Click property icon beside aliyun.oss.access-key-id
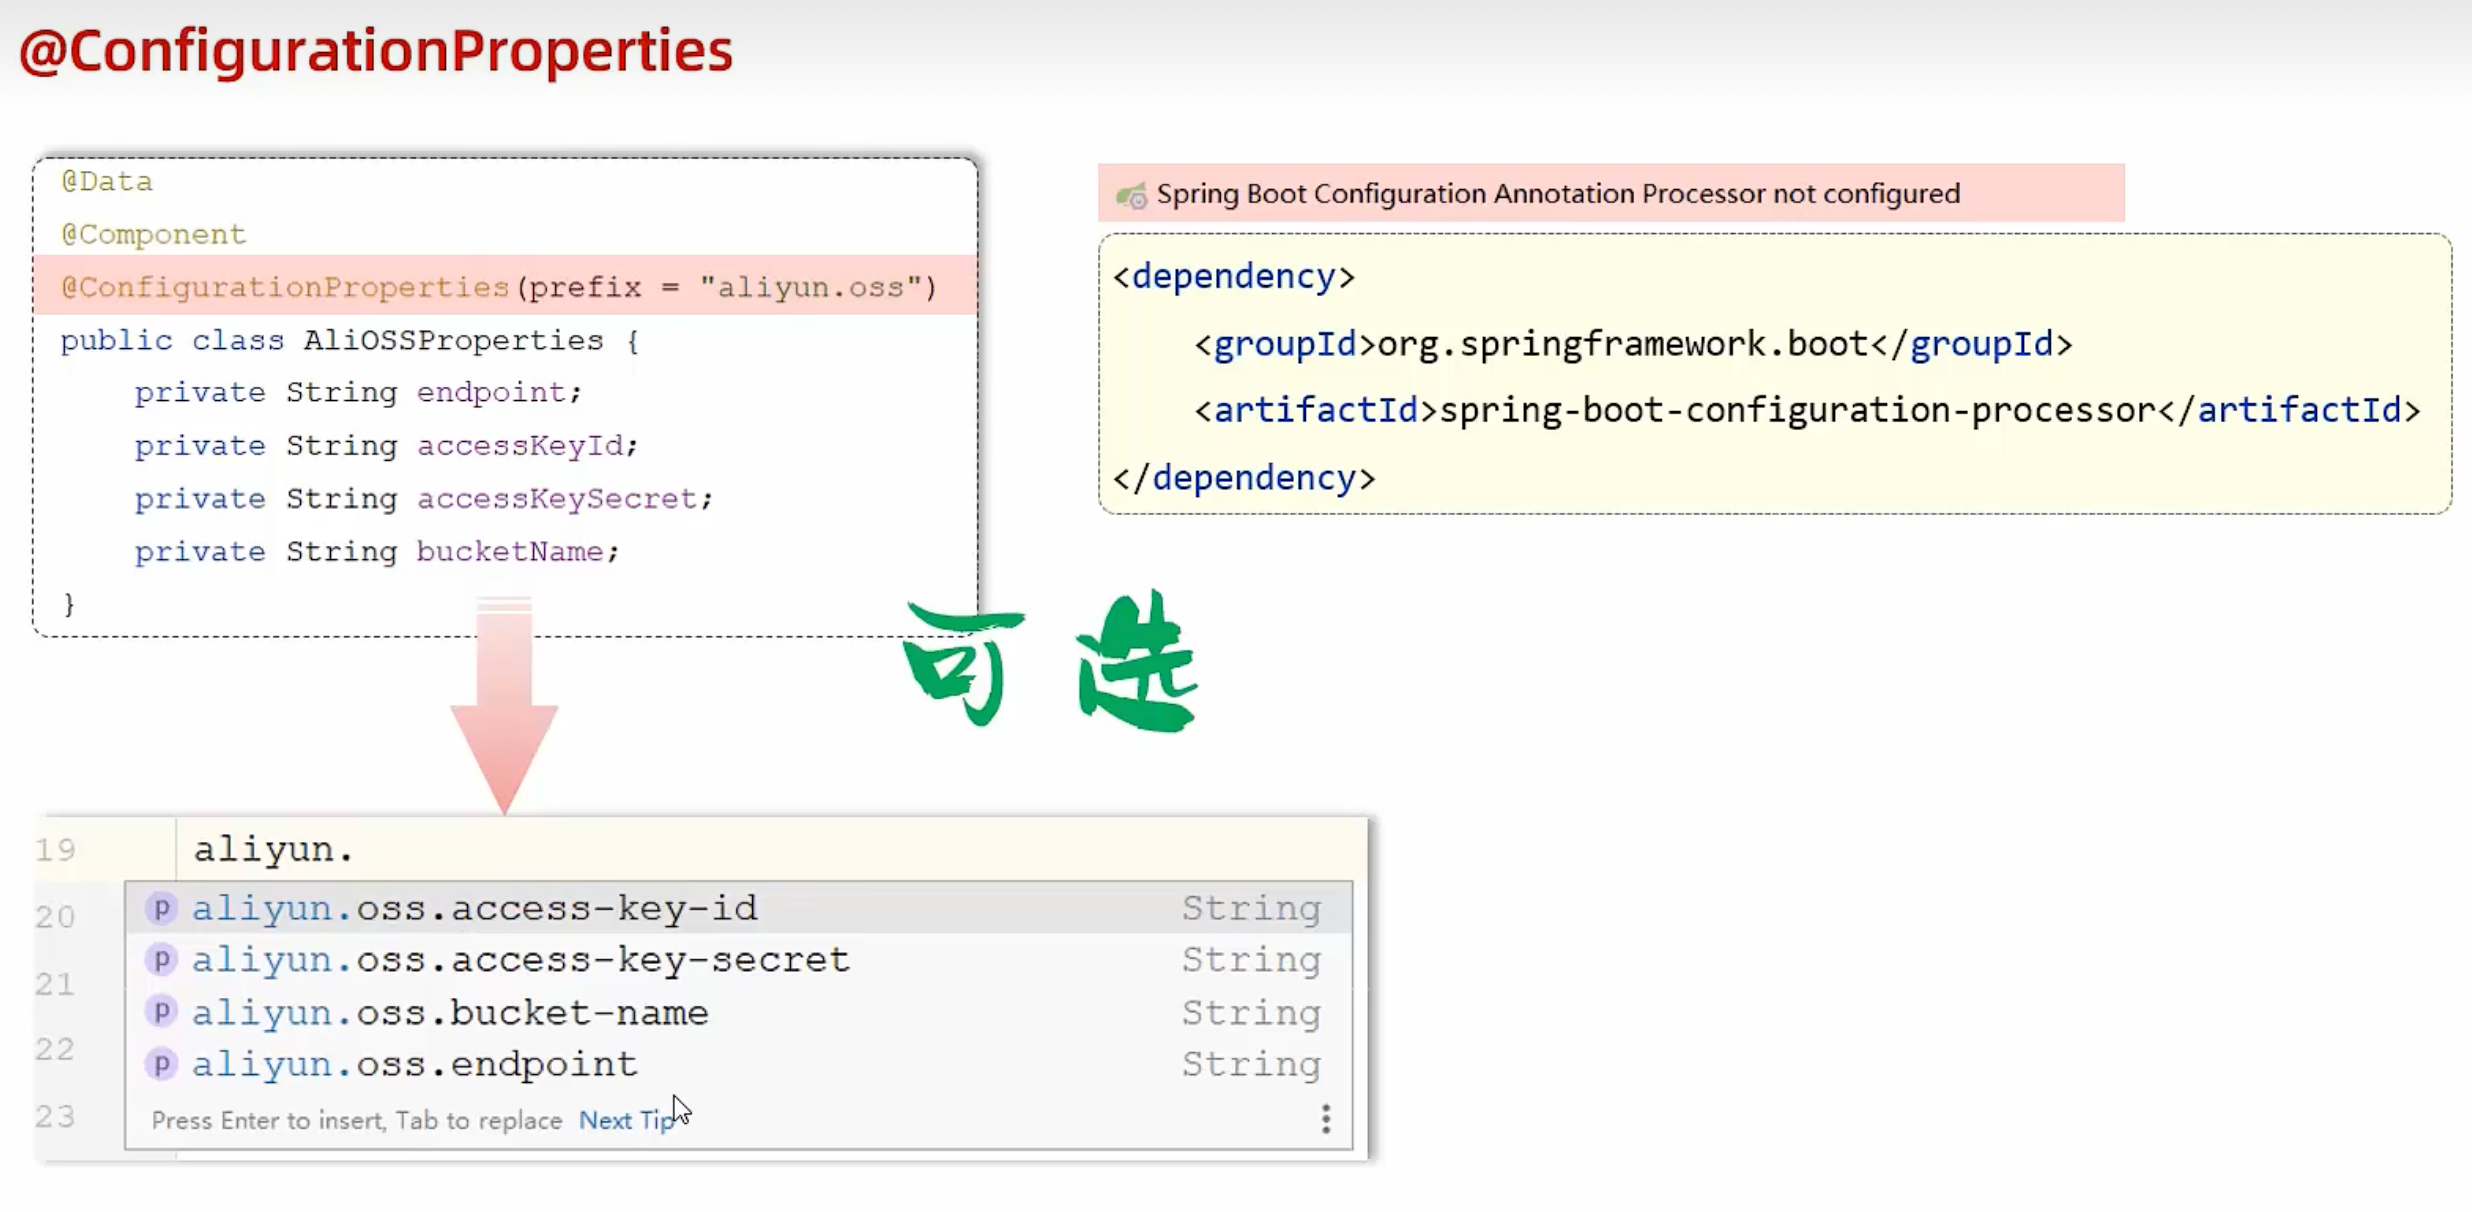Screen dimensions: 2472x1212 [161, 908]
